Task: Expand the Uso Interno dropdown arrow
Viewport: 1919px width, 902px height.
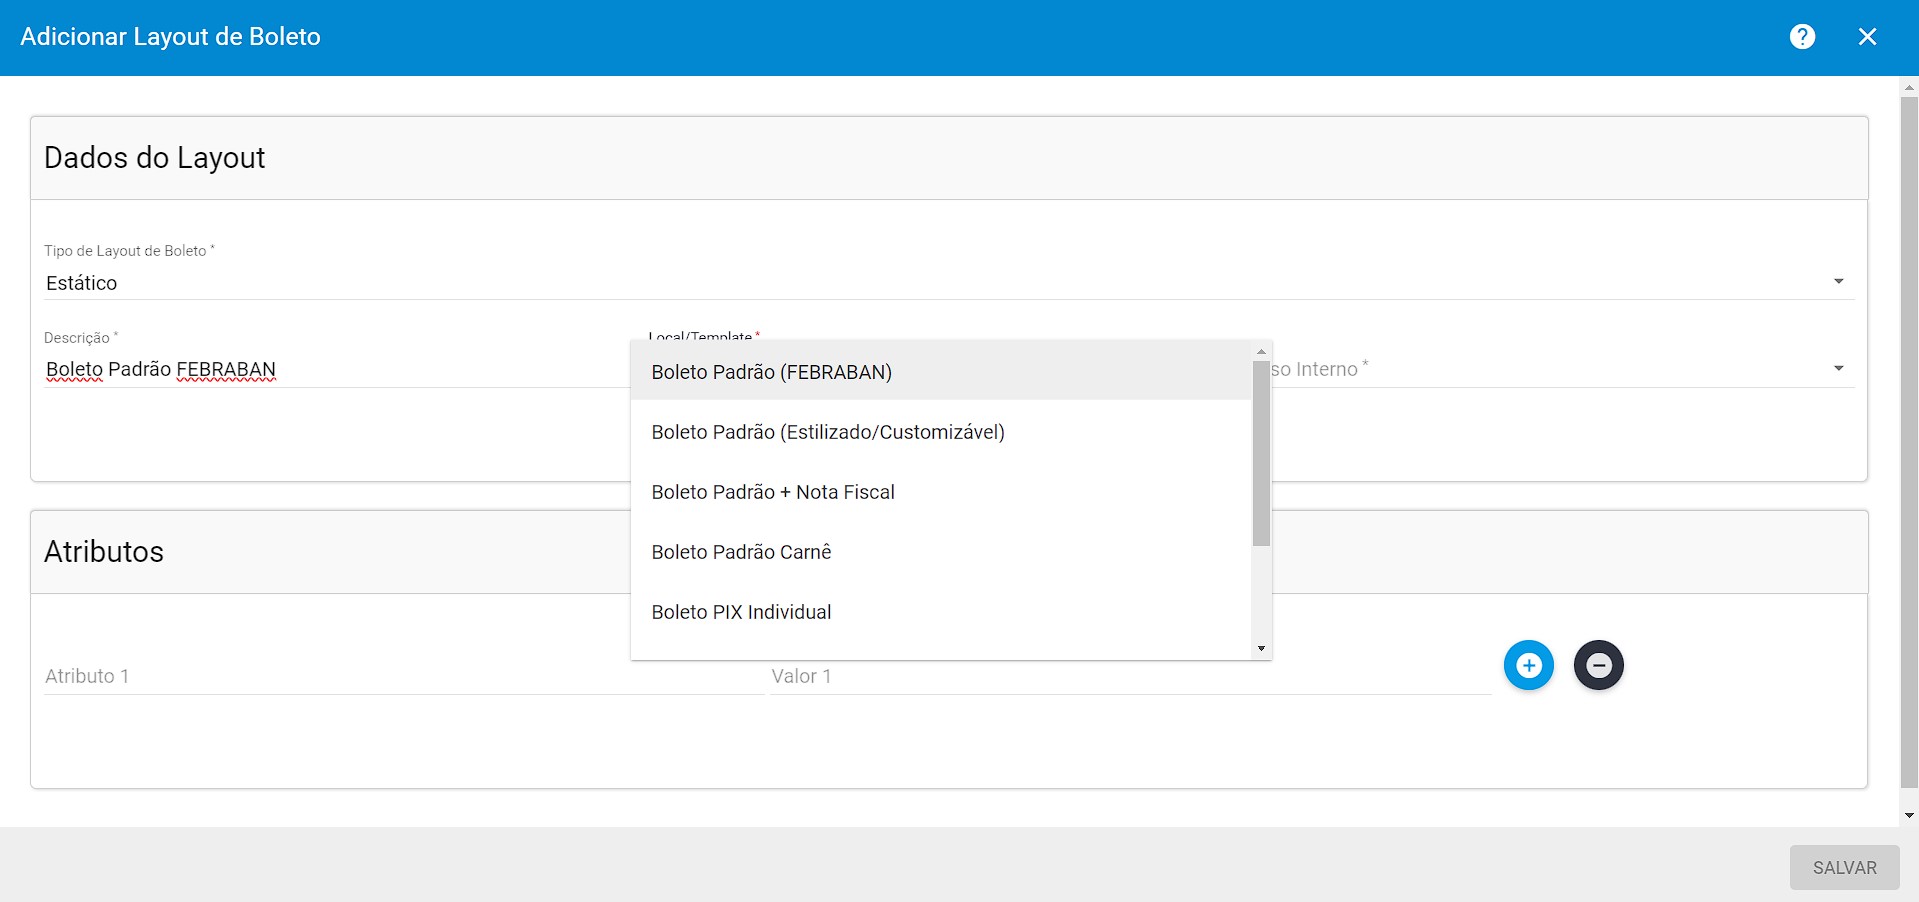Action: point(1838,369)
